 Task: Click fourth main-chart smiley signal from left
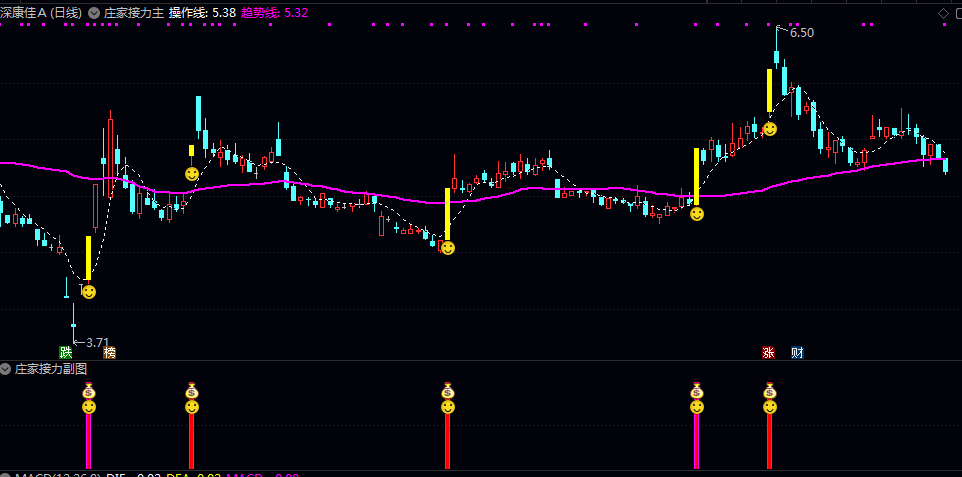(696, 214)
